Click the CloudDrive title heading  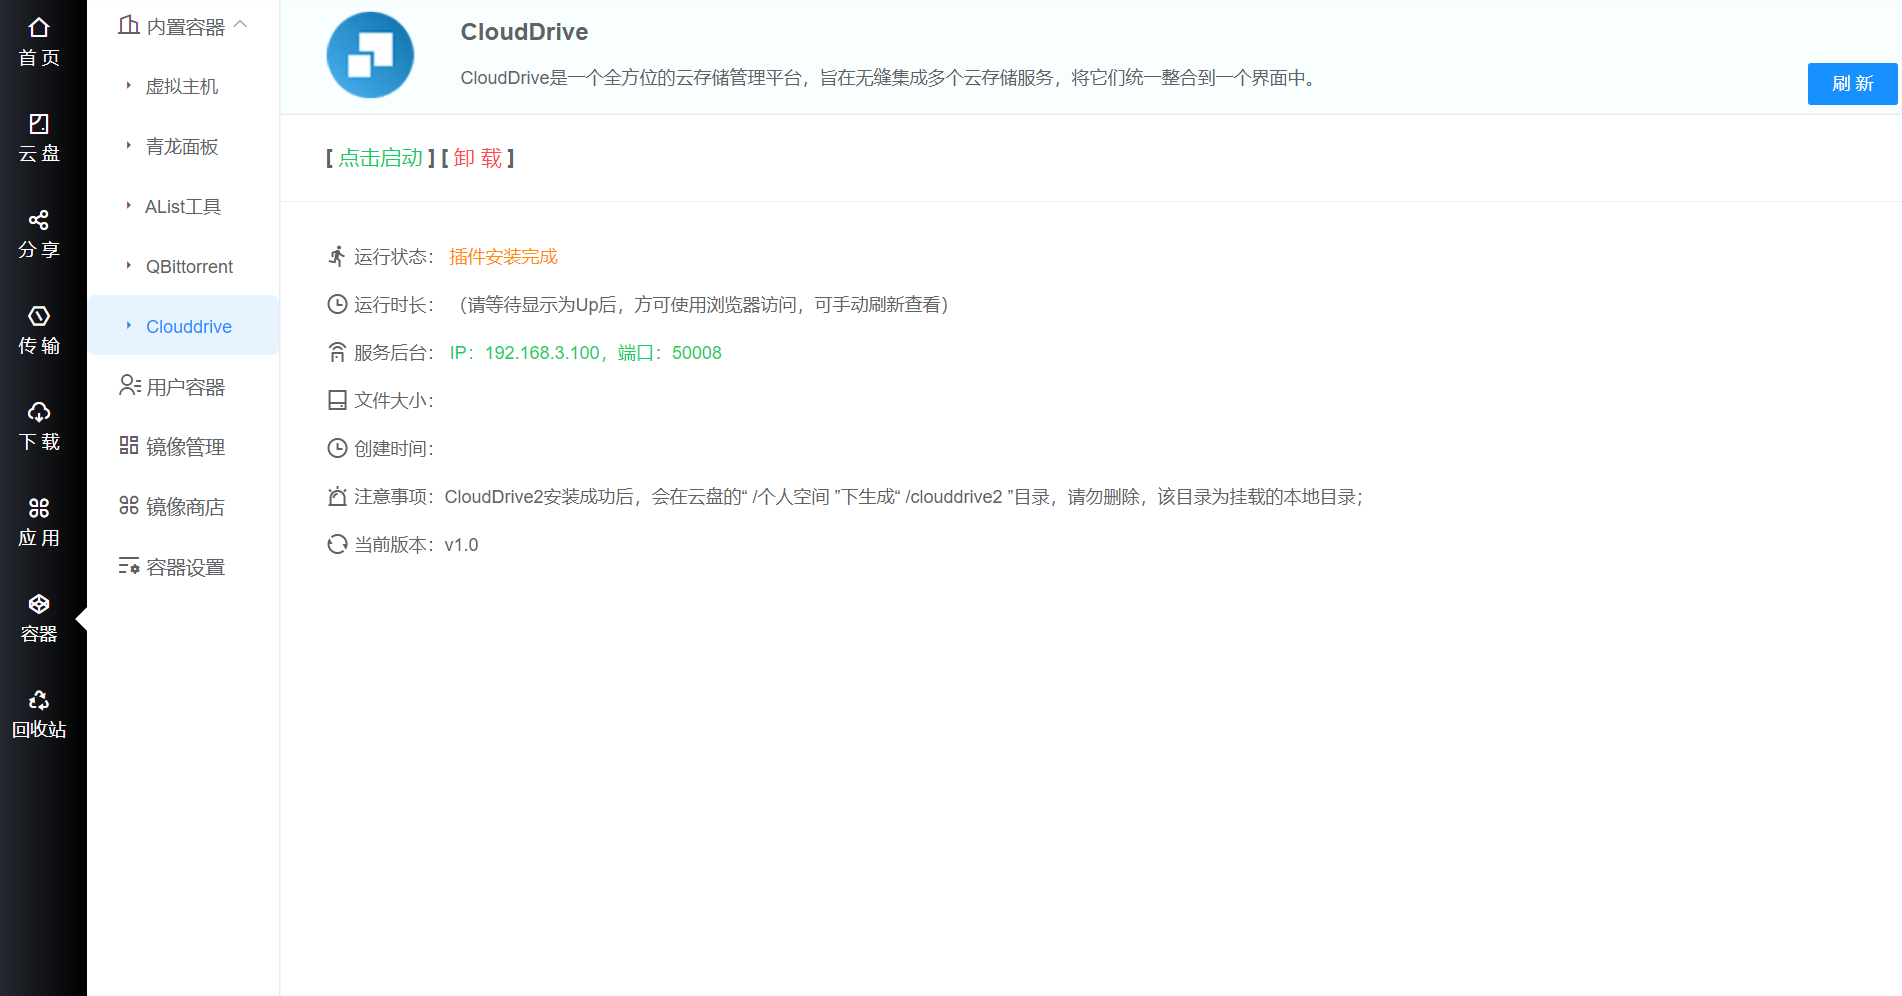[x=524, y=32]
